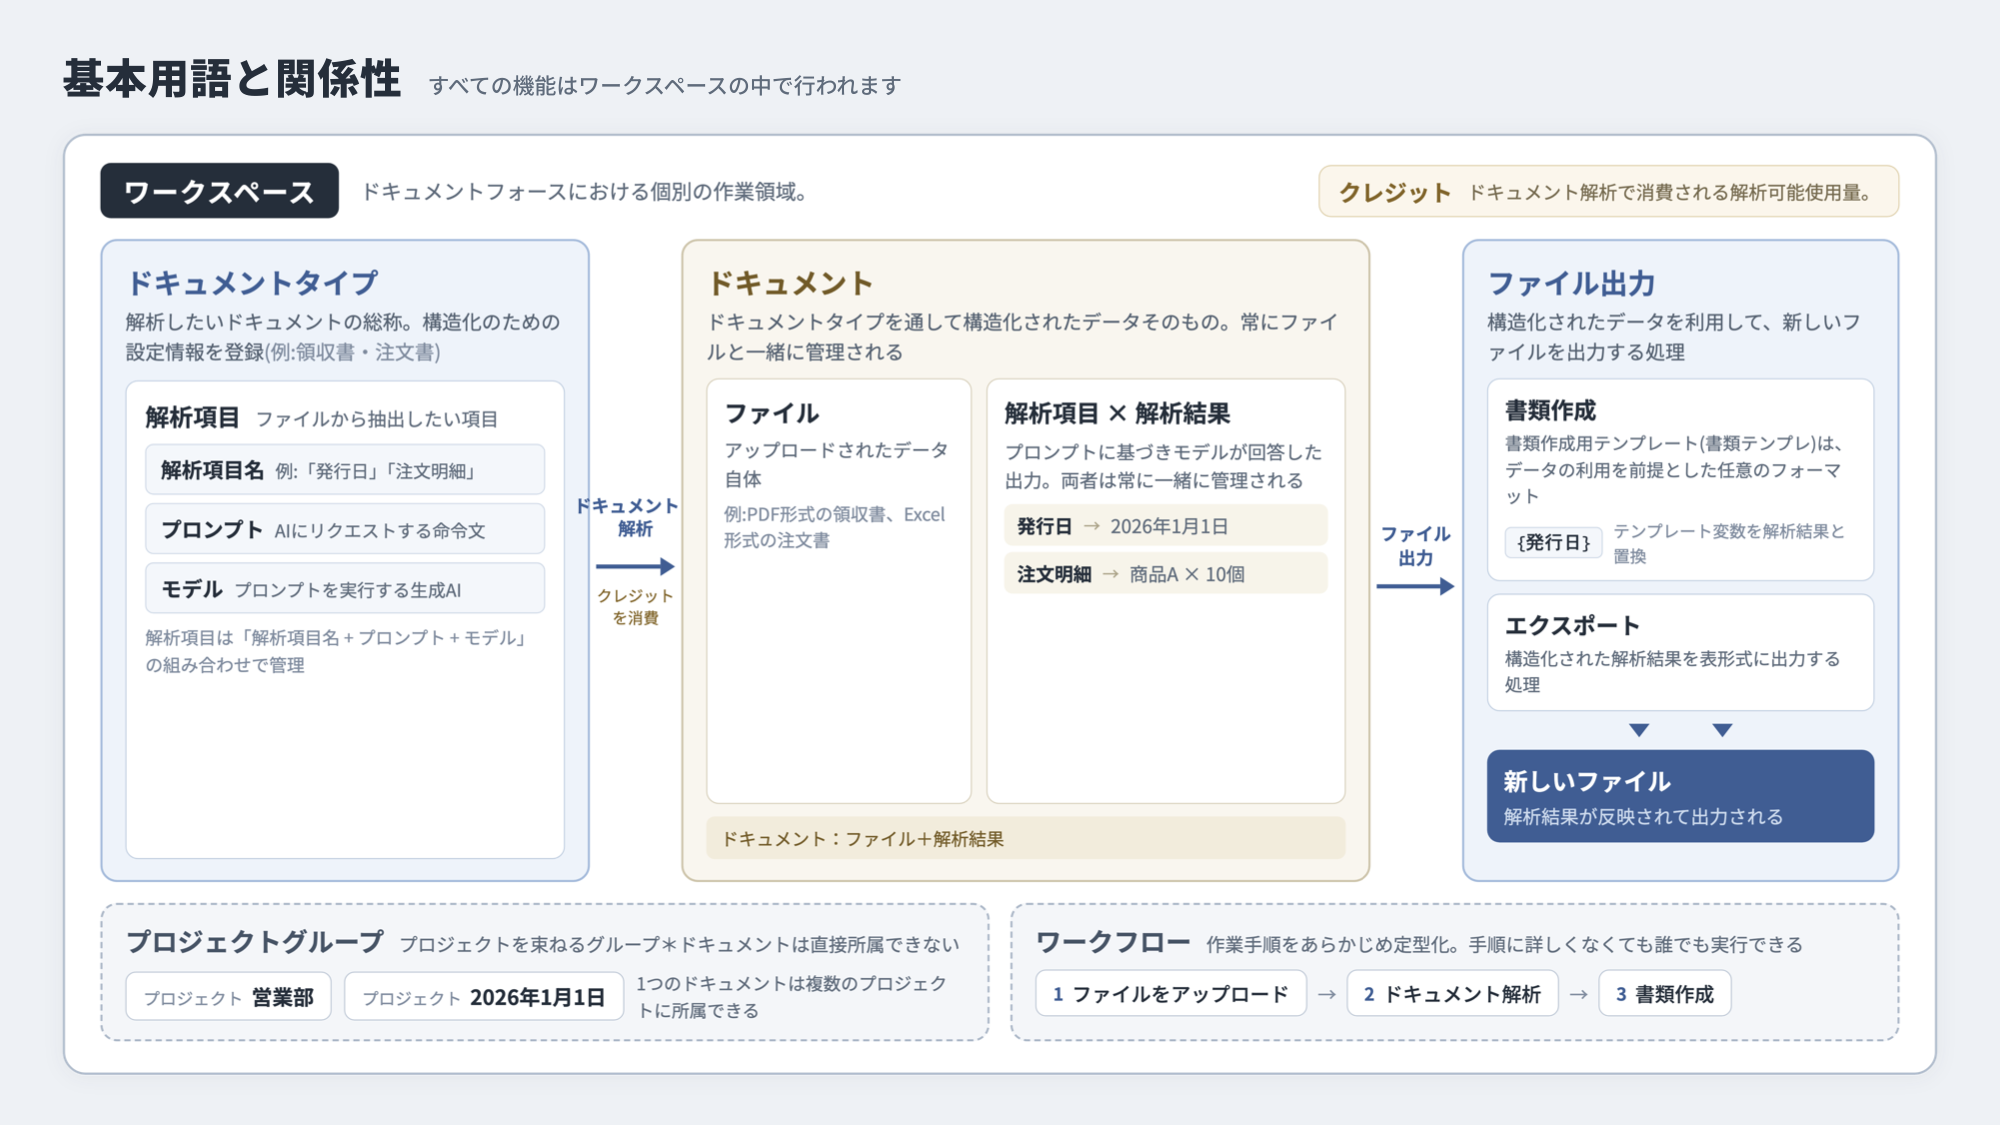Click step 1 ファイルをアップロード

(x=1171, y=994)
